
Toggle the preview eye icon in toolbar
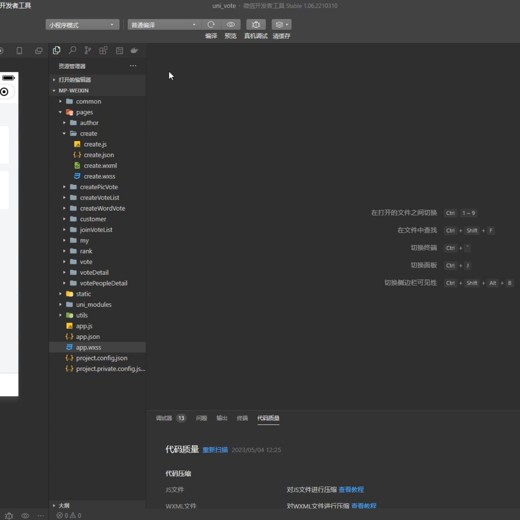click(x=230, y=25)
